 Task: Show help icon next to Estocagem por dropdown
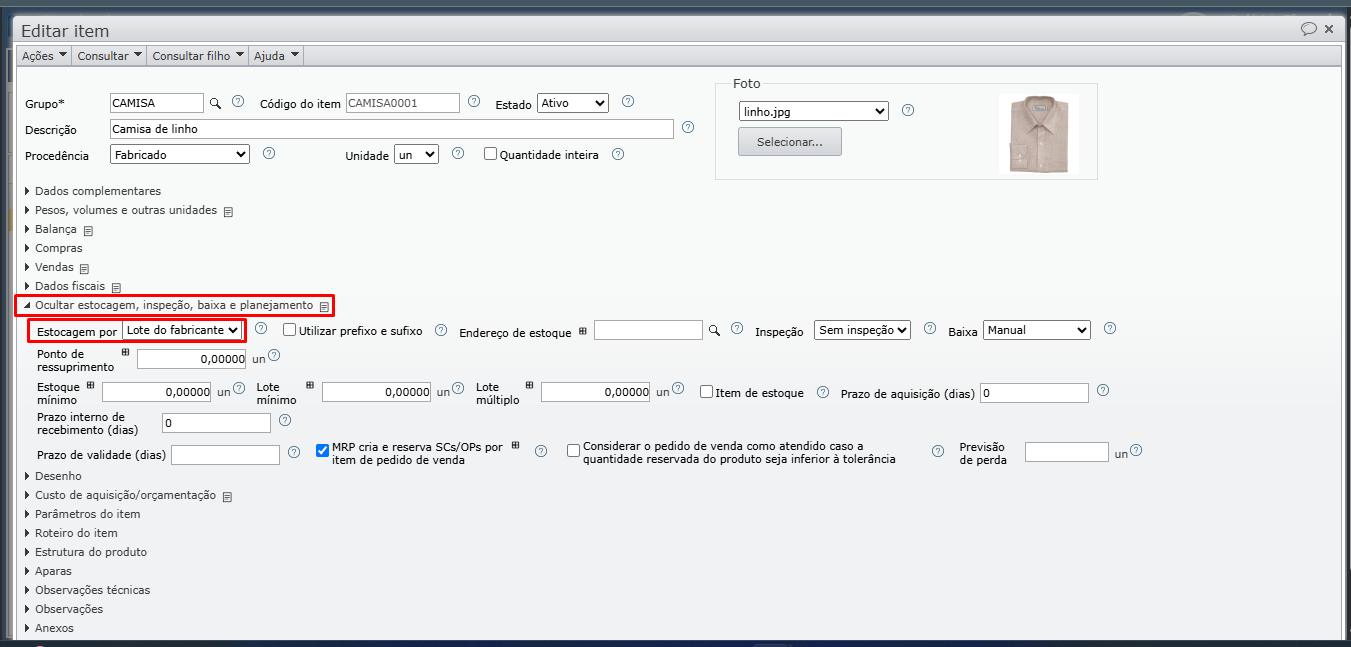pyautogui.click(x=261, y=328)
